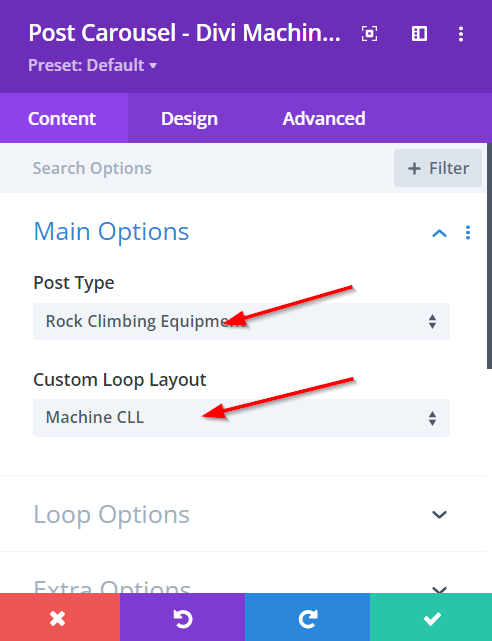Switch to the Design tab

click(x=189, y=119)
